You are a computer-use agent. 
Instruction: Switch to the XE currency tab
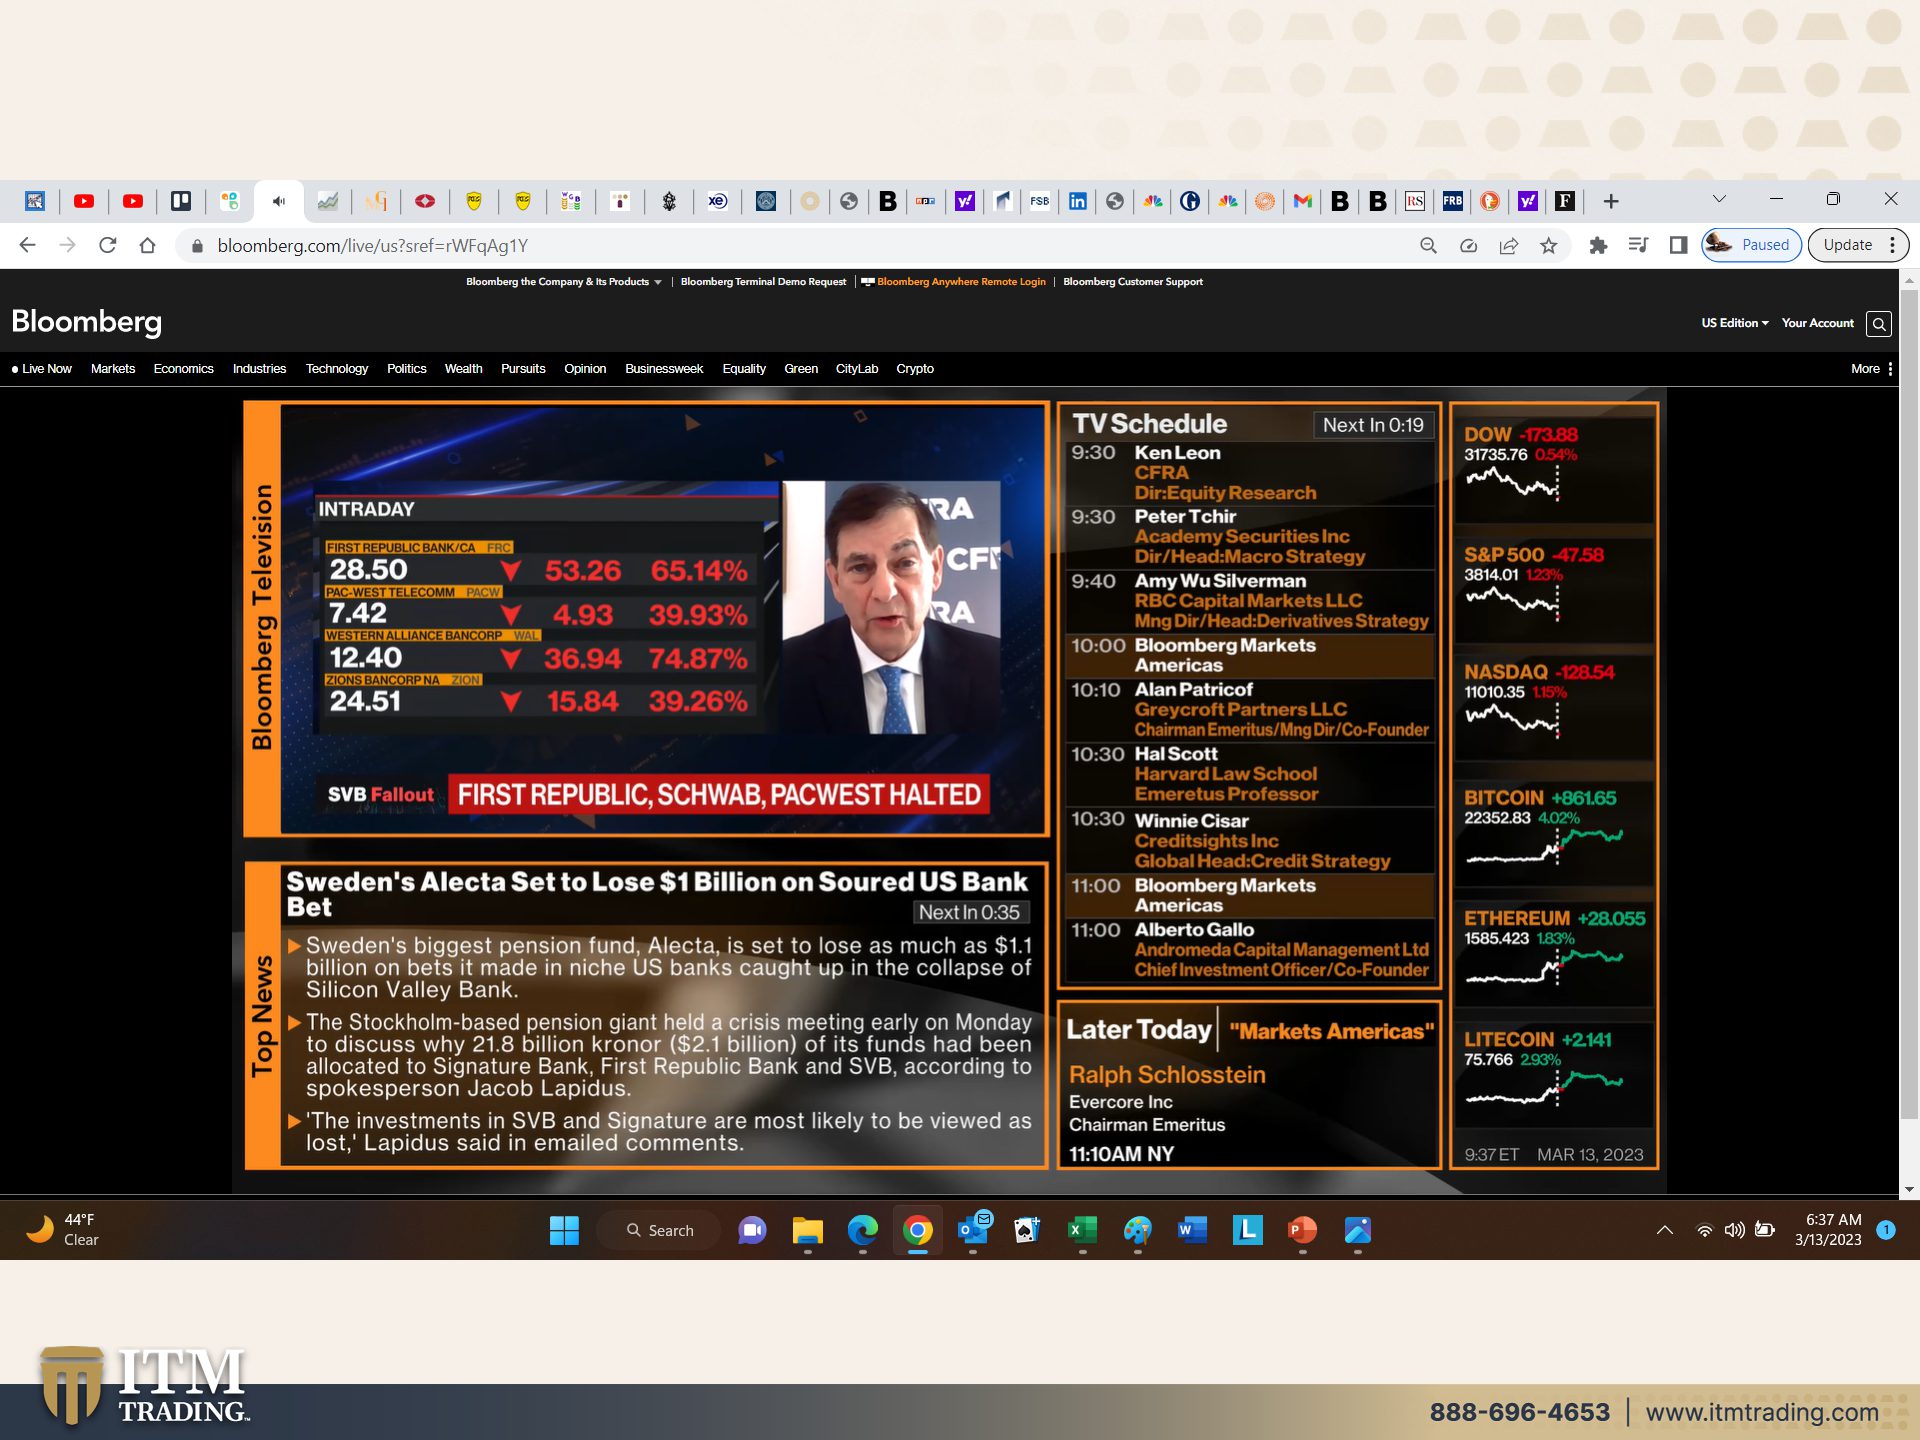pos(717,201)
